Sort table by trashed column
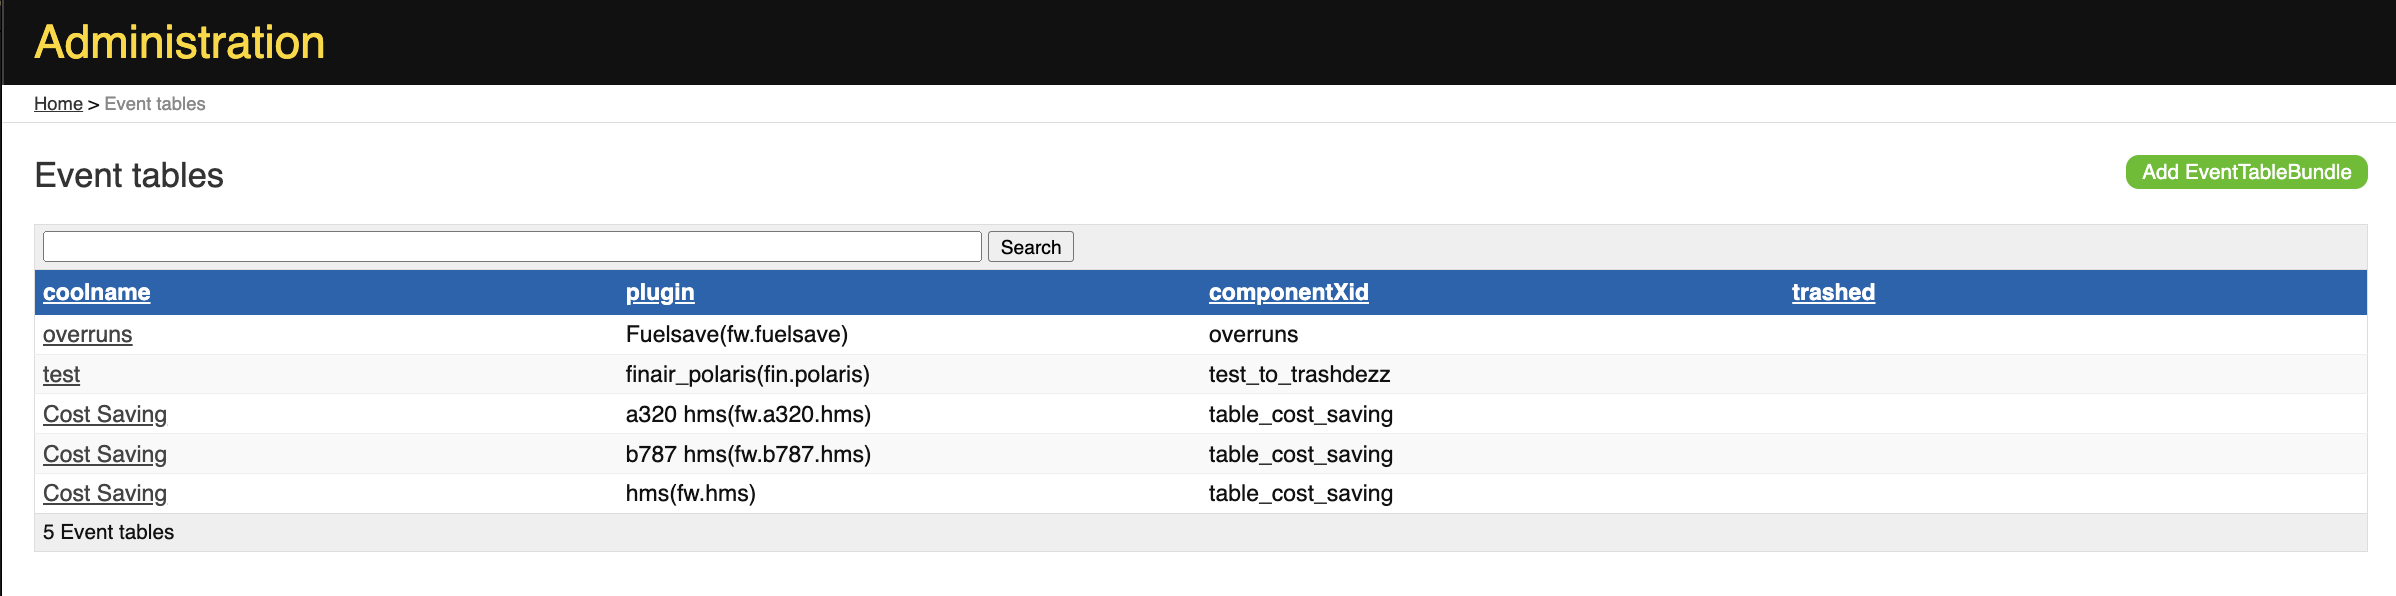This screenshot has height=596, width=2396. click(x=1833, y=292)
